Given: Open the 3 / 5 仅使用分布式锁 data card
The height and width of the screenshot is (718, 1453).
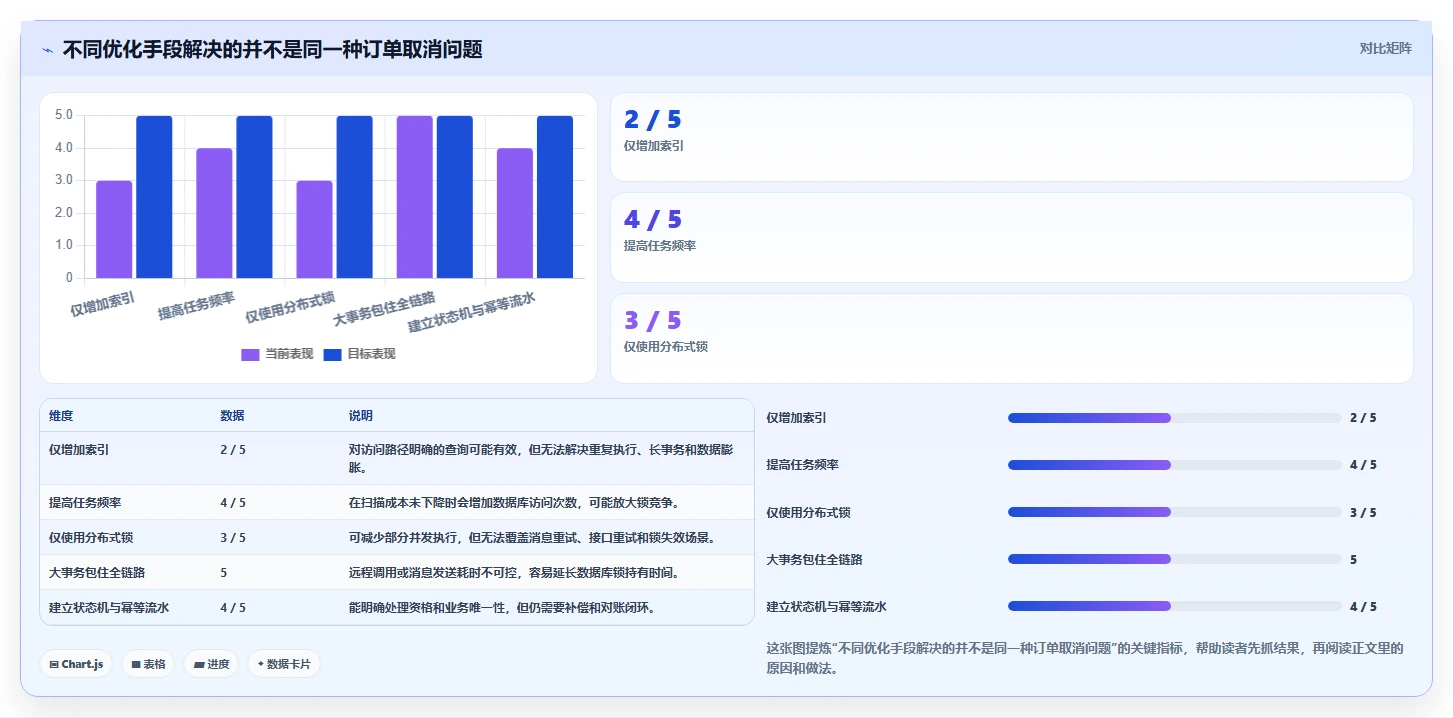Looking at the screenshot, I should click(1011, 338).
